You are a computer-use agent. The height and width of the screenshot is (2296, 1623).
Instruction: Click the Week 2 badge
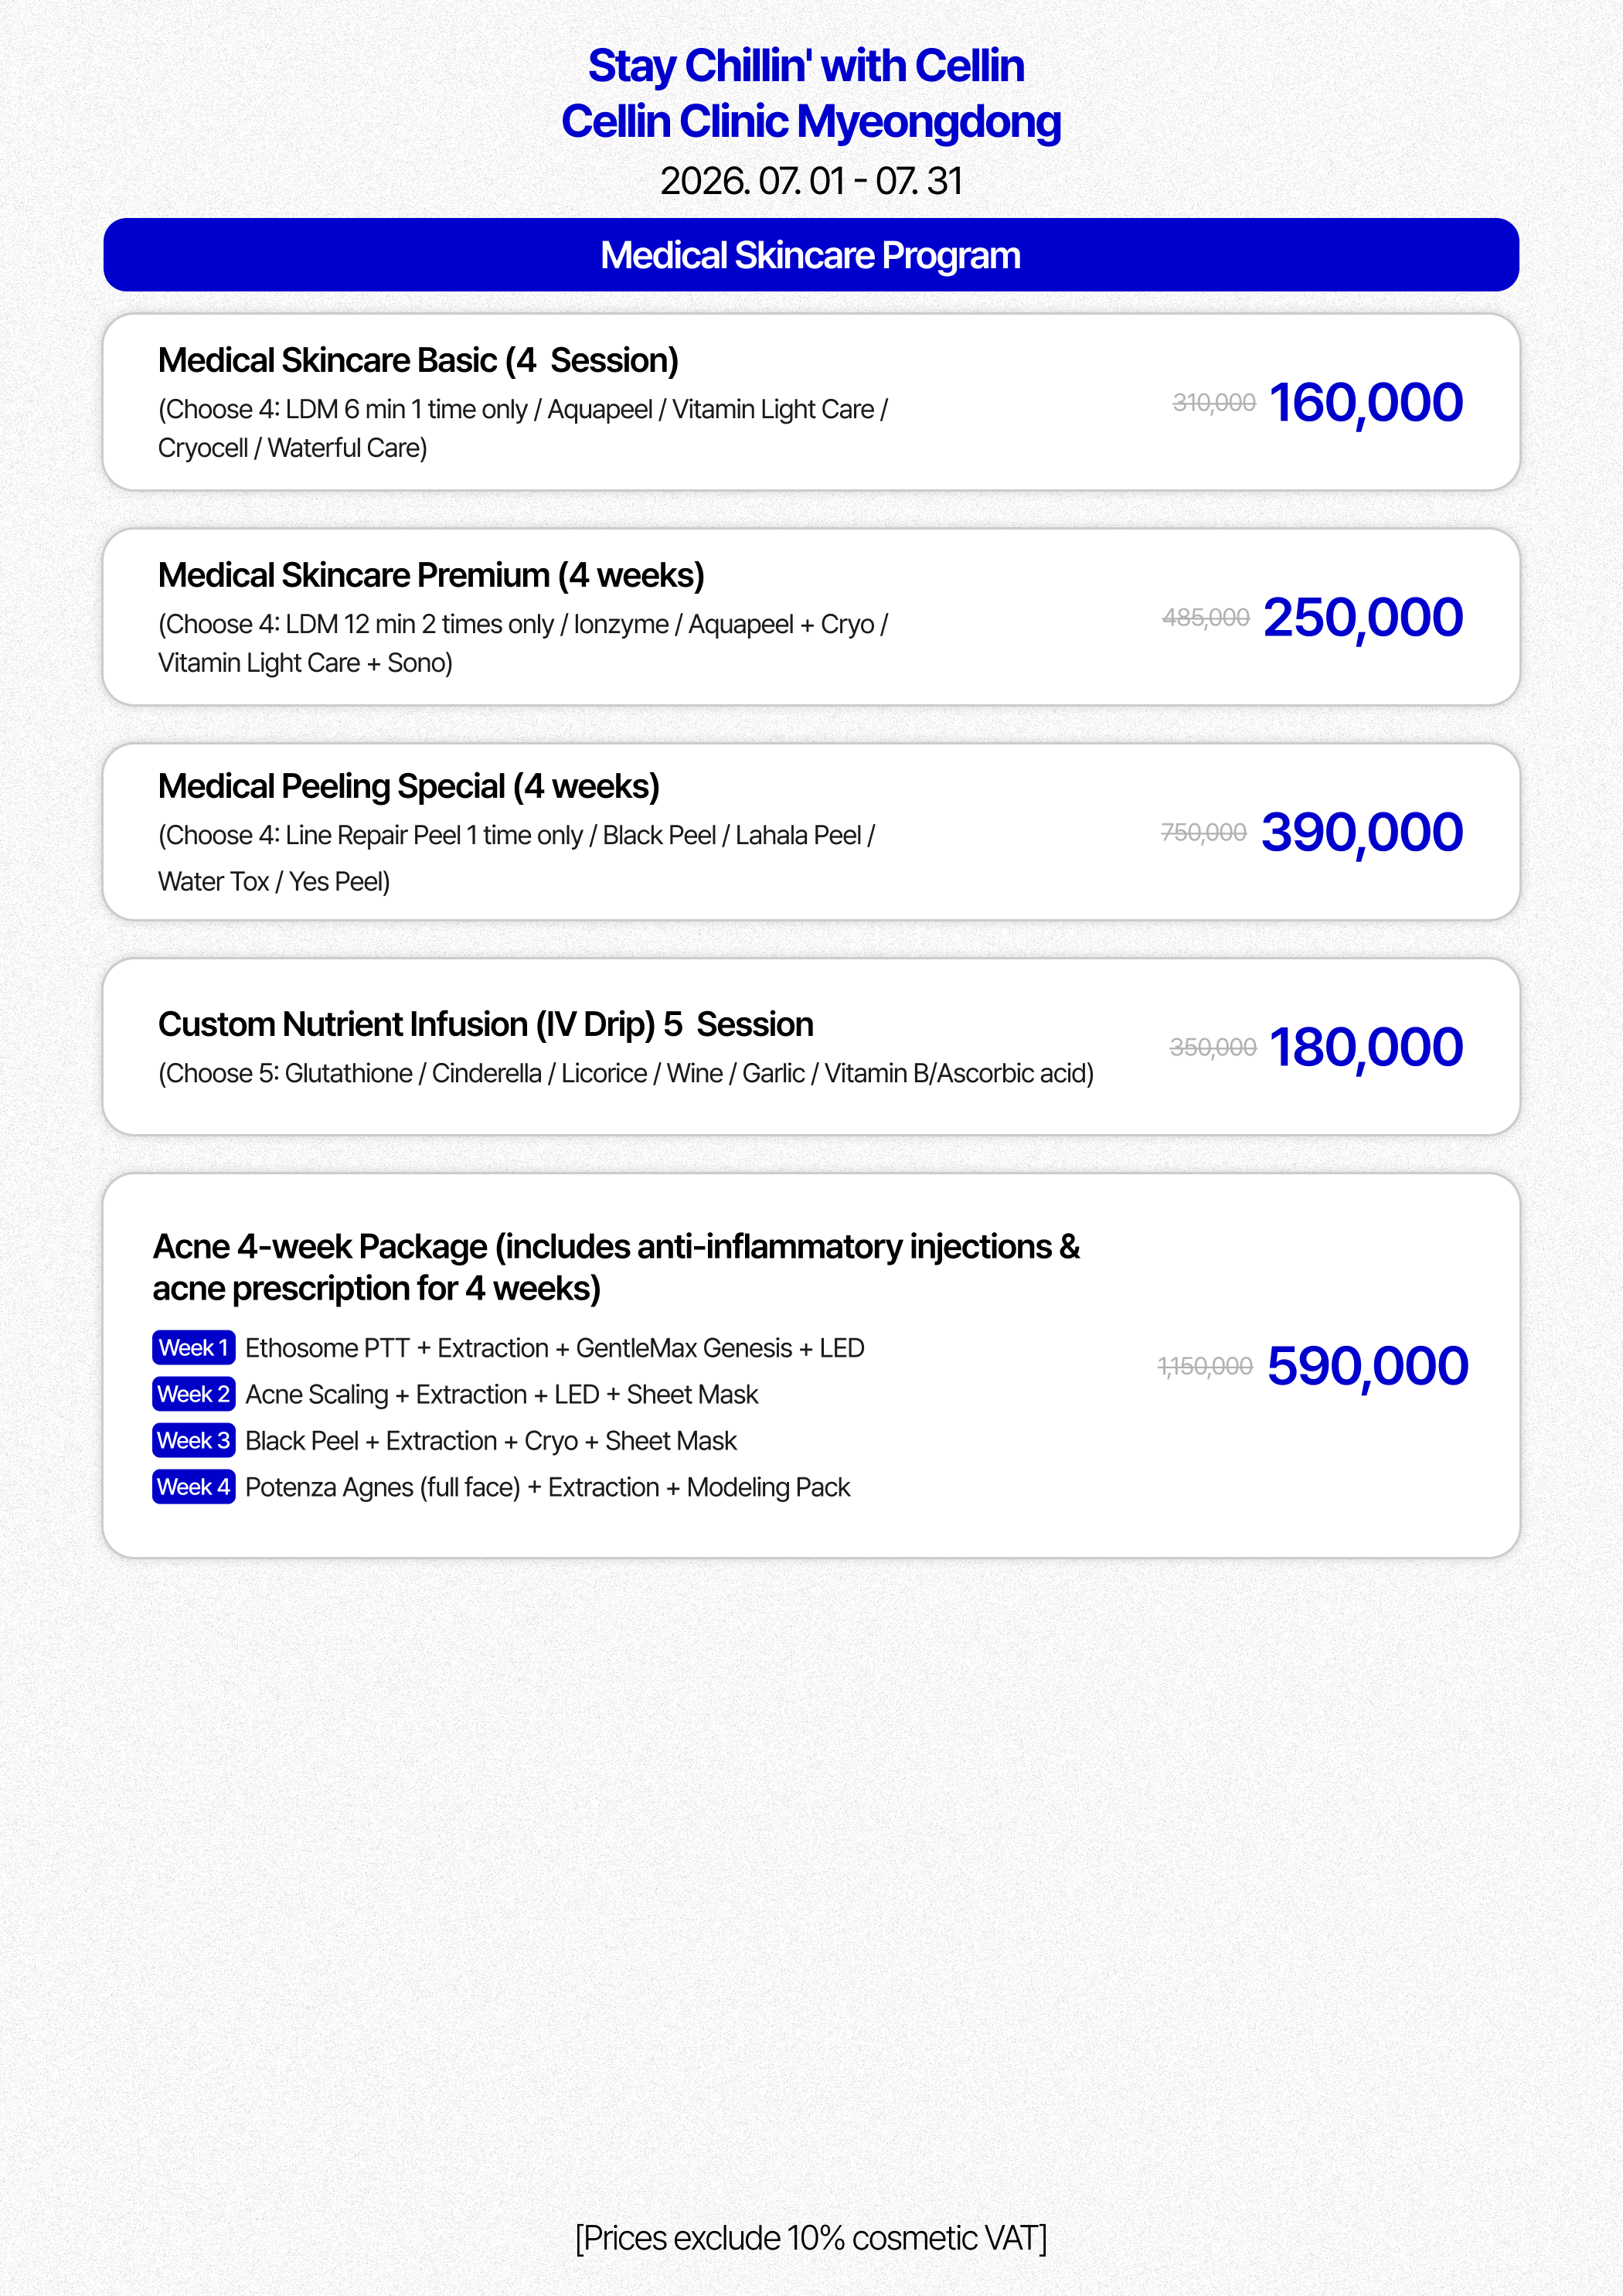point(194,1393)
